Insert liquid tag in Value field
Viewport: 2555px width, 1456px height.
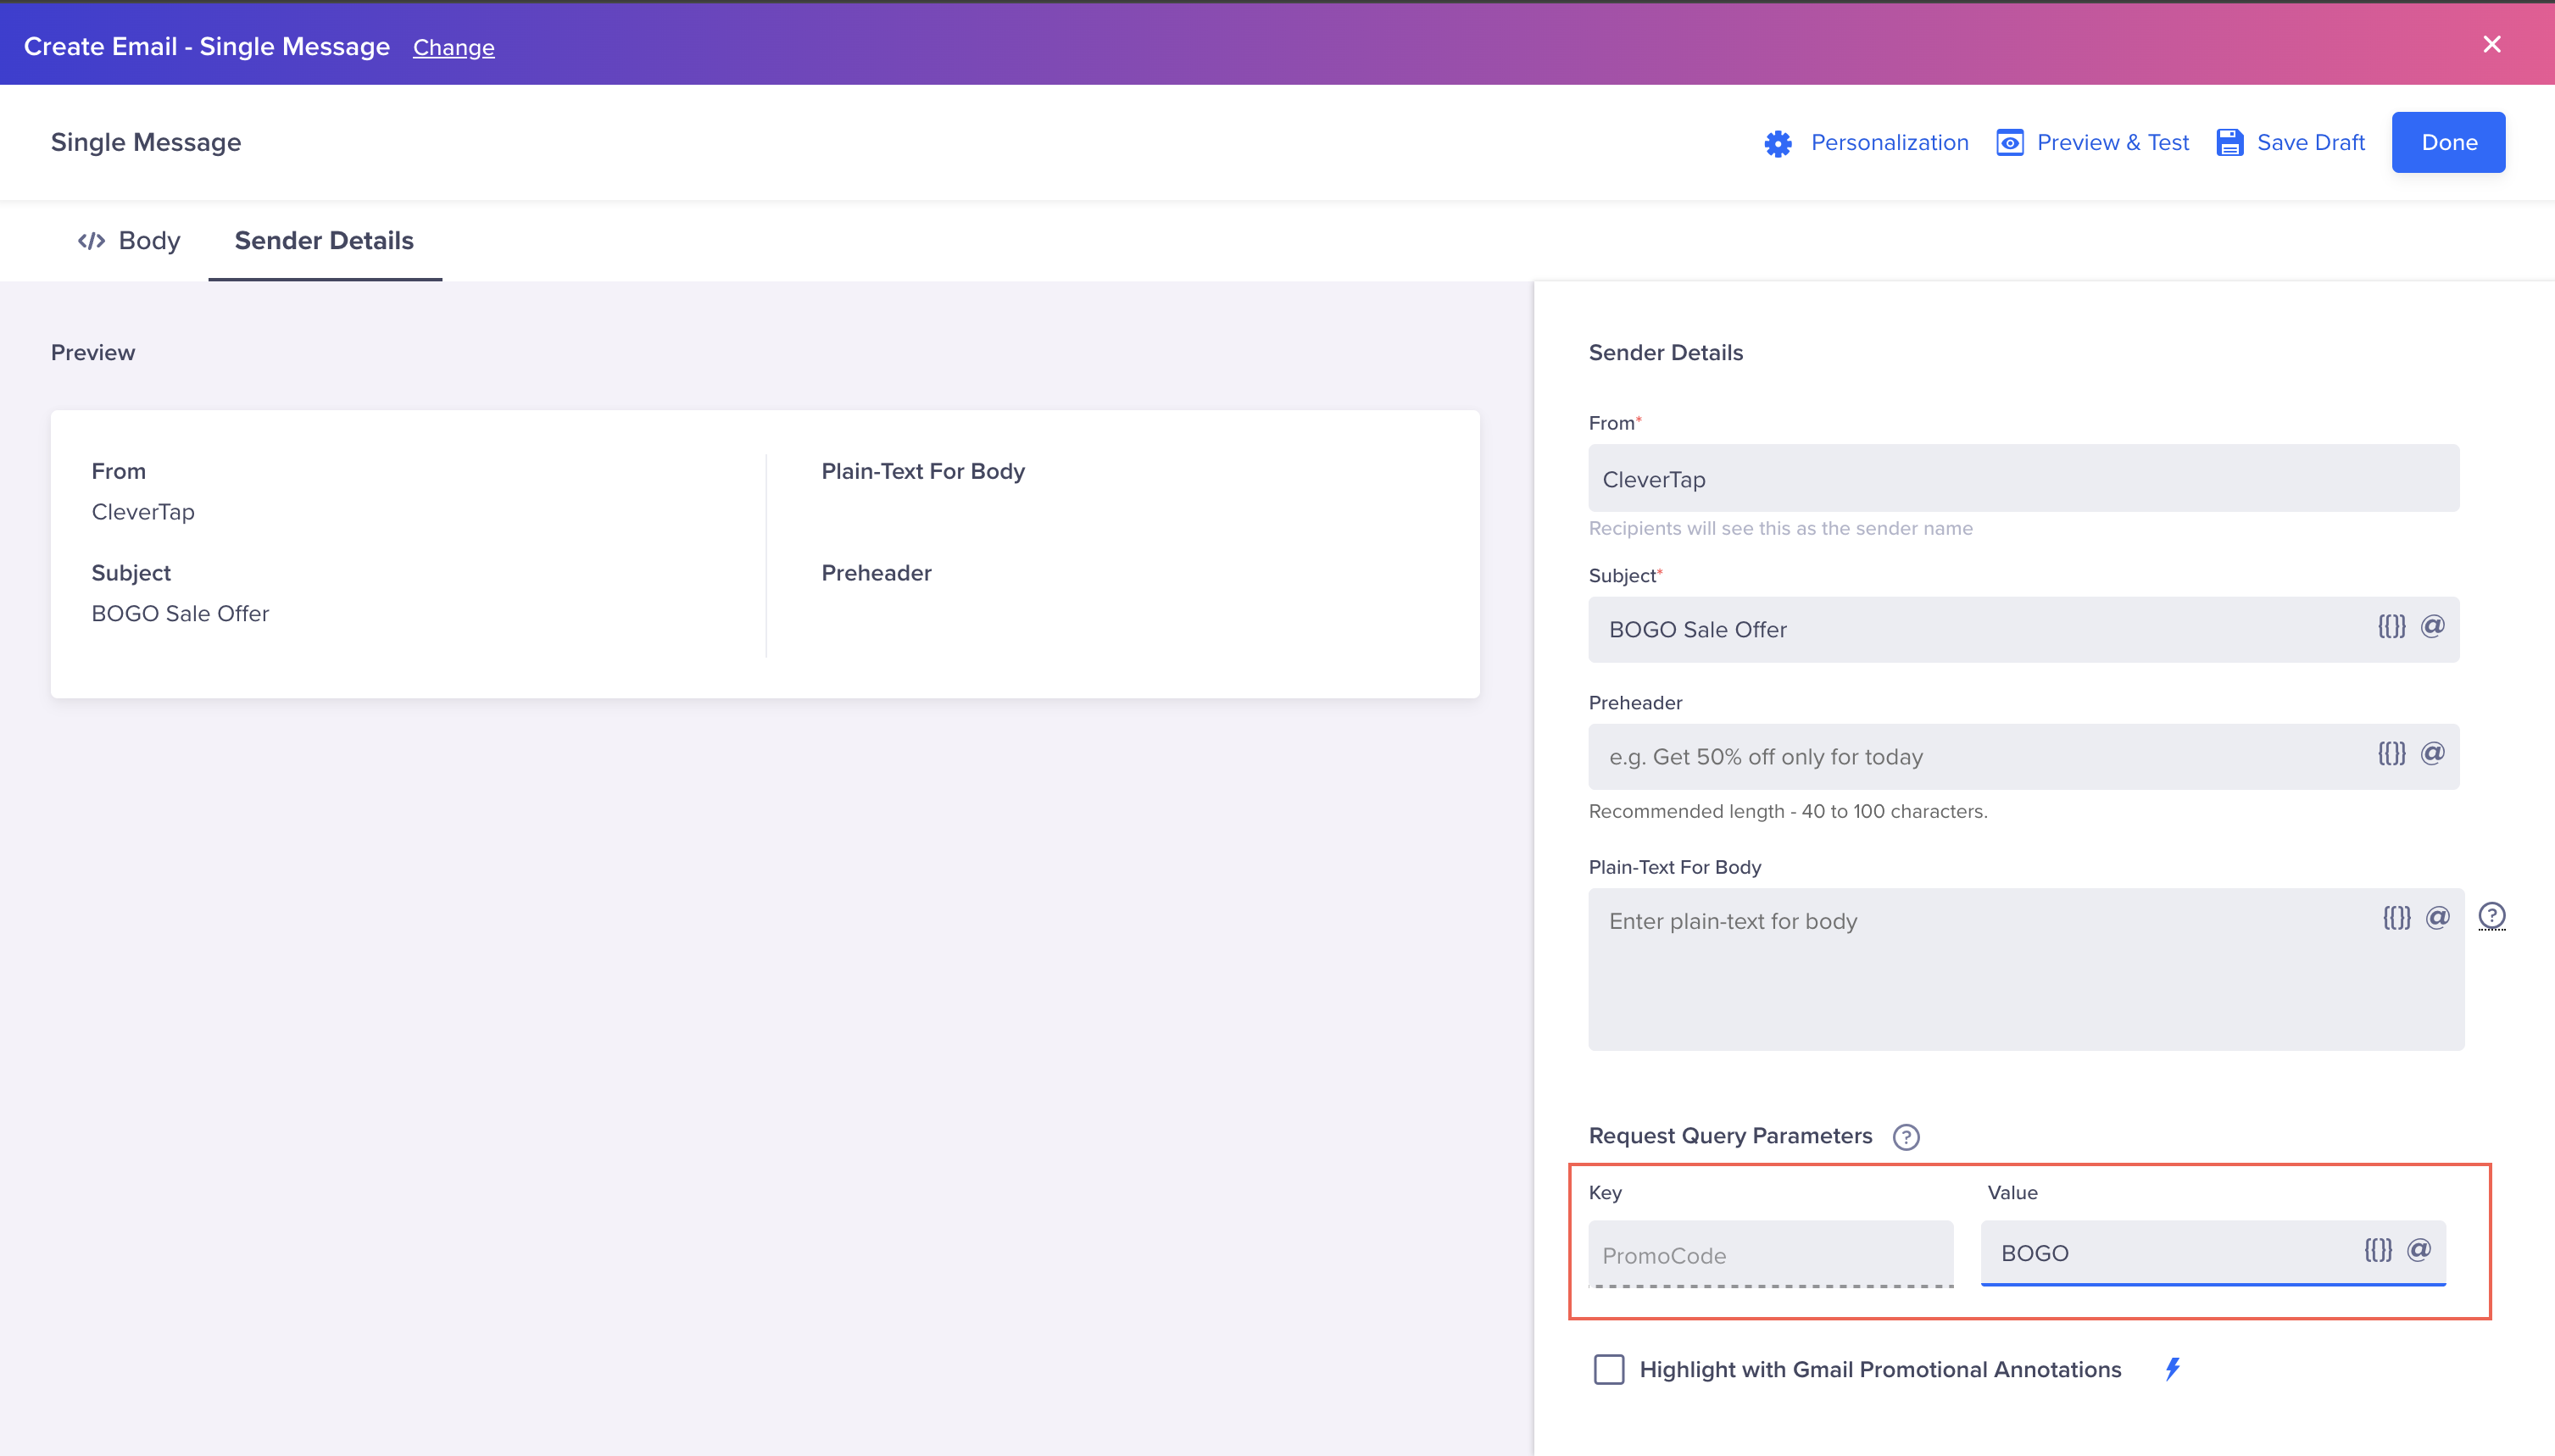[2377, 1249]
